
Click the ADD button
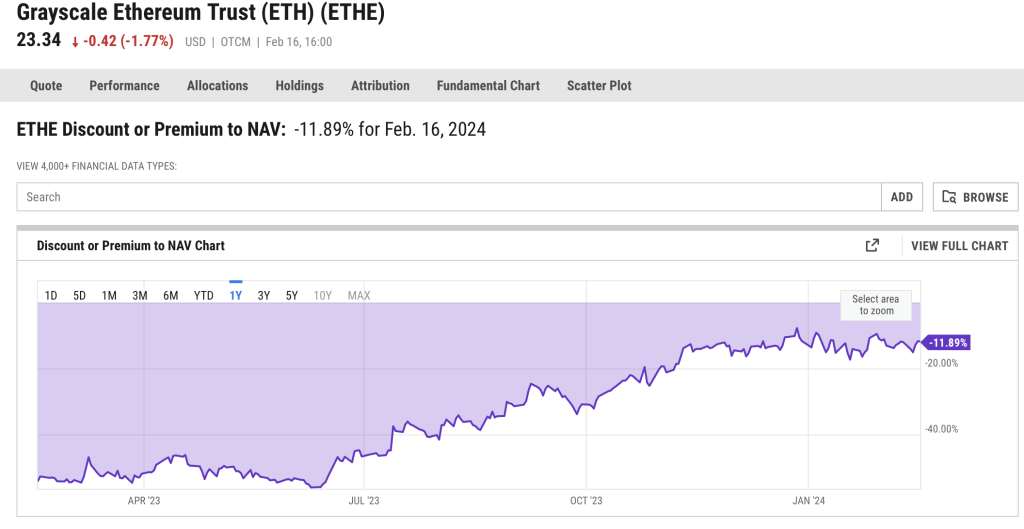(x=902, y=197)
